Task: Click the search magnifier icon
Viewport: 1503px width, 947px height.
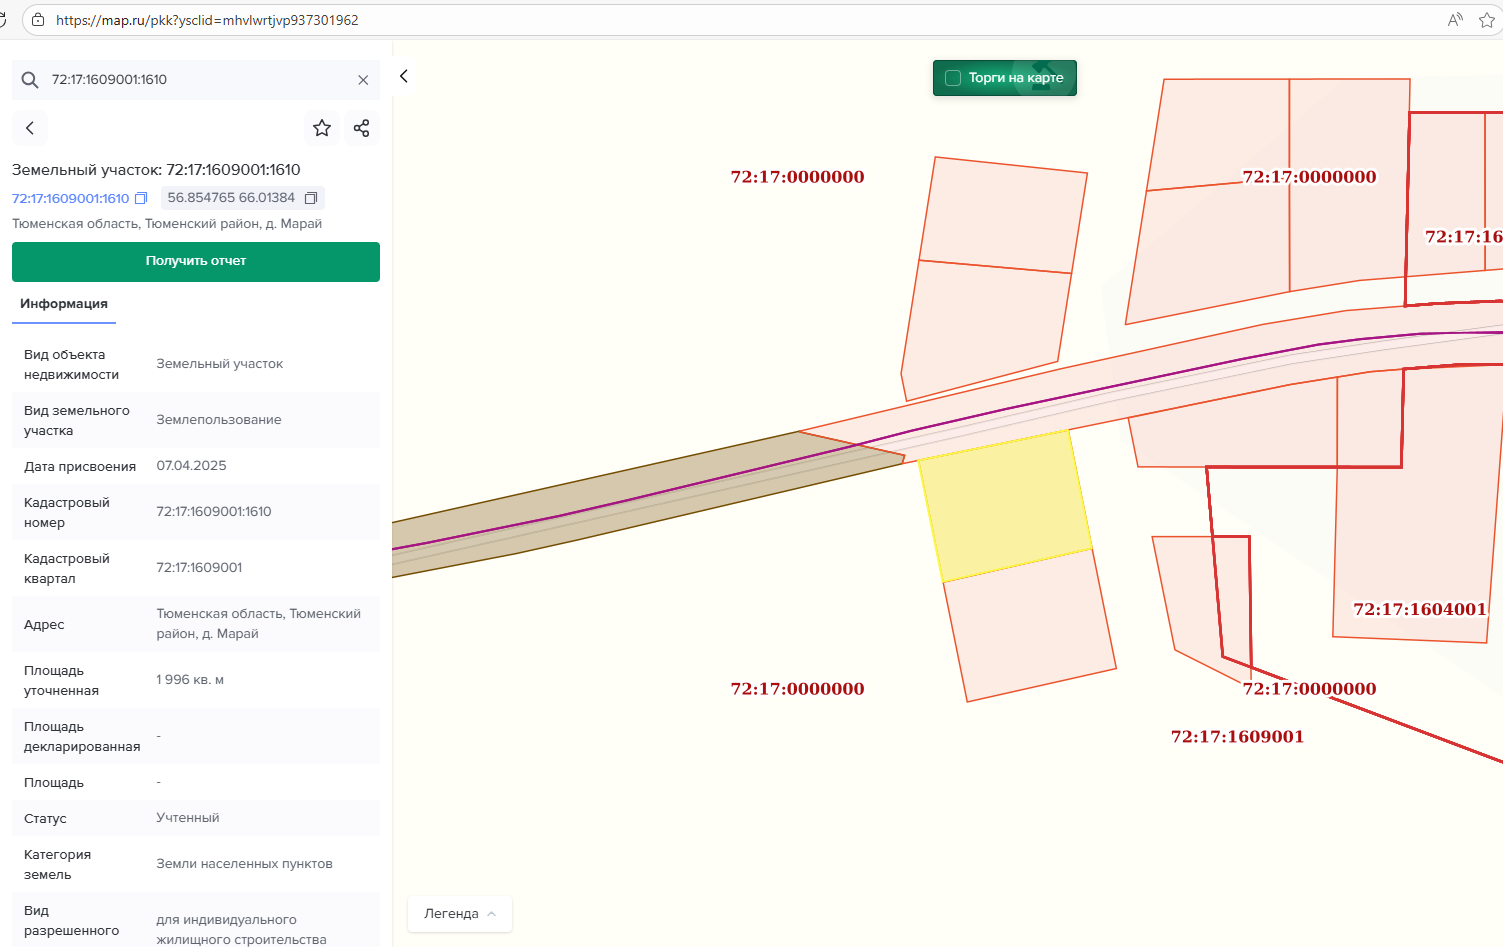Action: 30,80
